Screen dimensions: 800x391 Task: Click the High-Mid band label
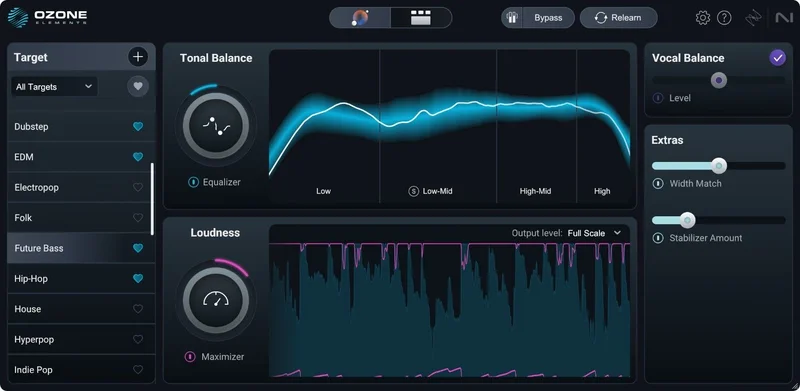click(535, 191)
